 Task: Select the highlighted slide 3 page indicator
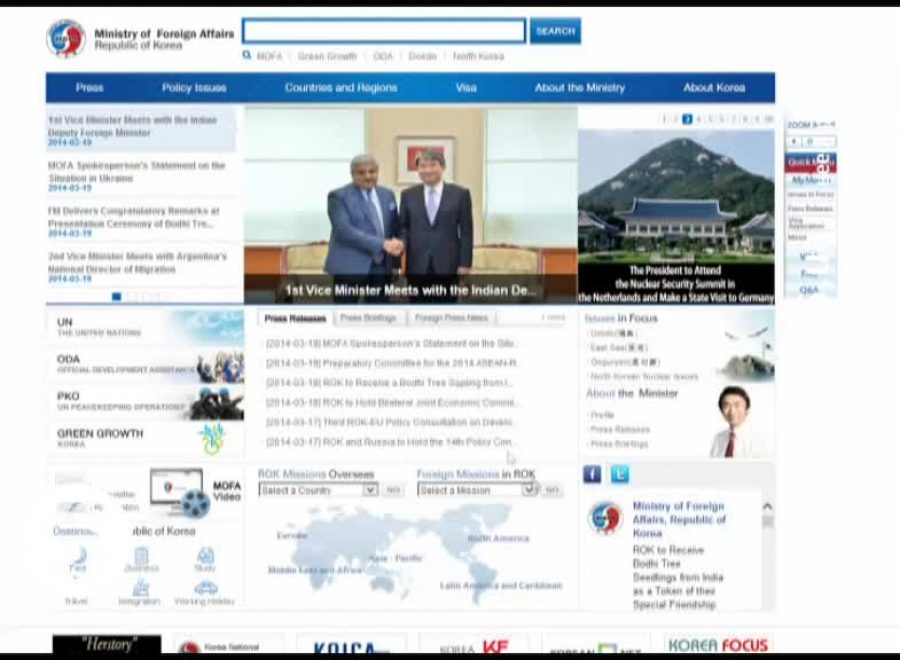click(687, 119)
